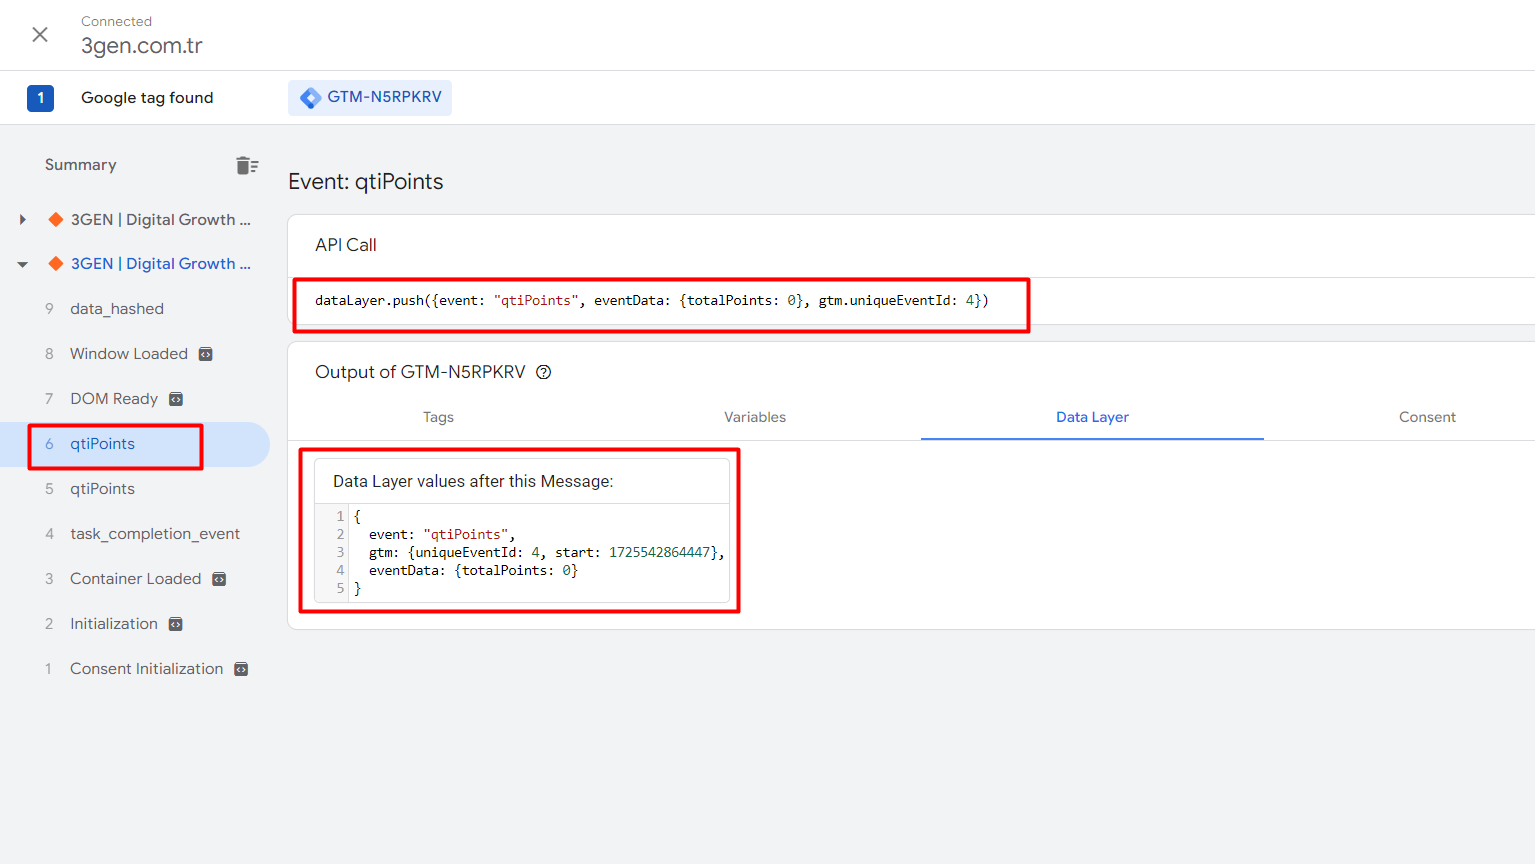
Task: Click the code icon next to Window Loaded
Action: pyautogui.click(x=206, y=354)
